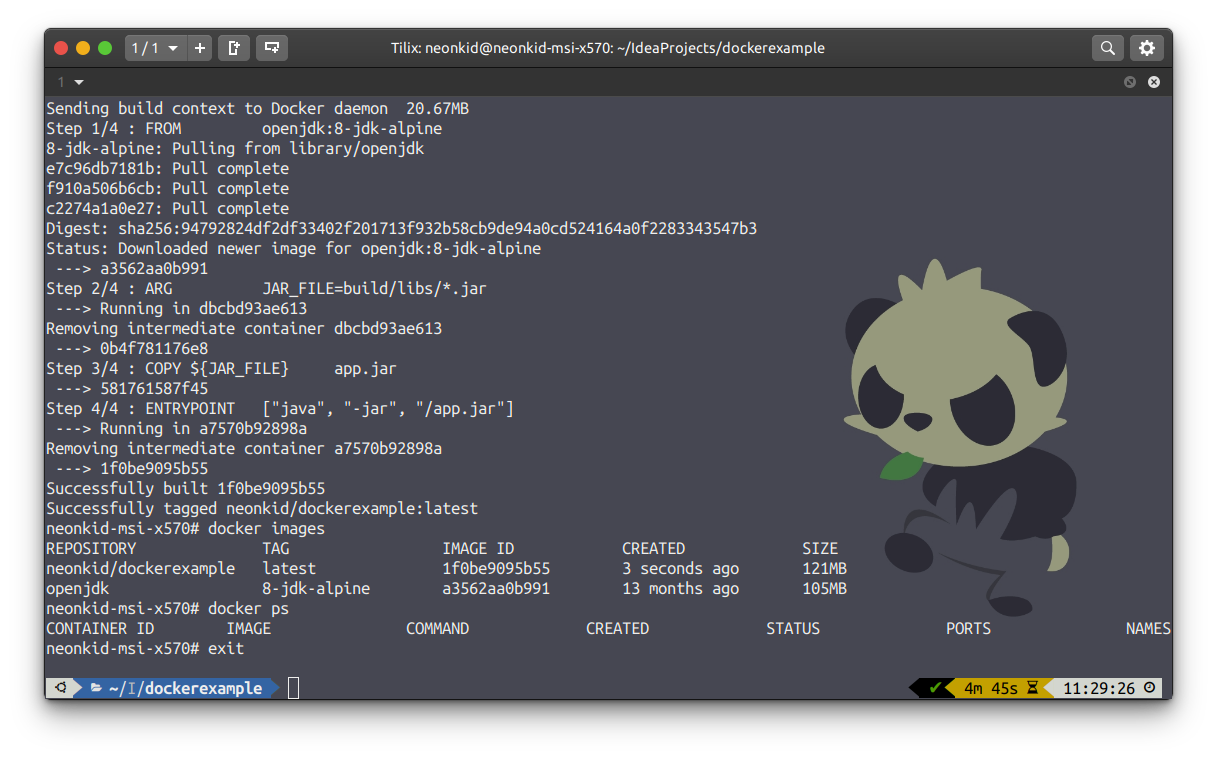The width and height of the screenshot is (1217, 760).
Task: Click 'Successfully tagged neonkid/dockerexample:latest' line
Action: tap(262, 509)
